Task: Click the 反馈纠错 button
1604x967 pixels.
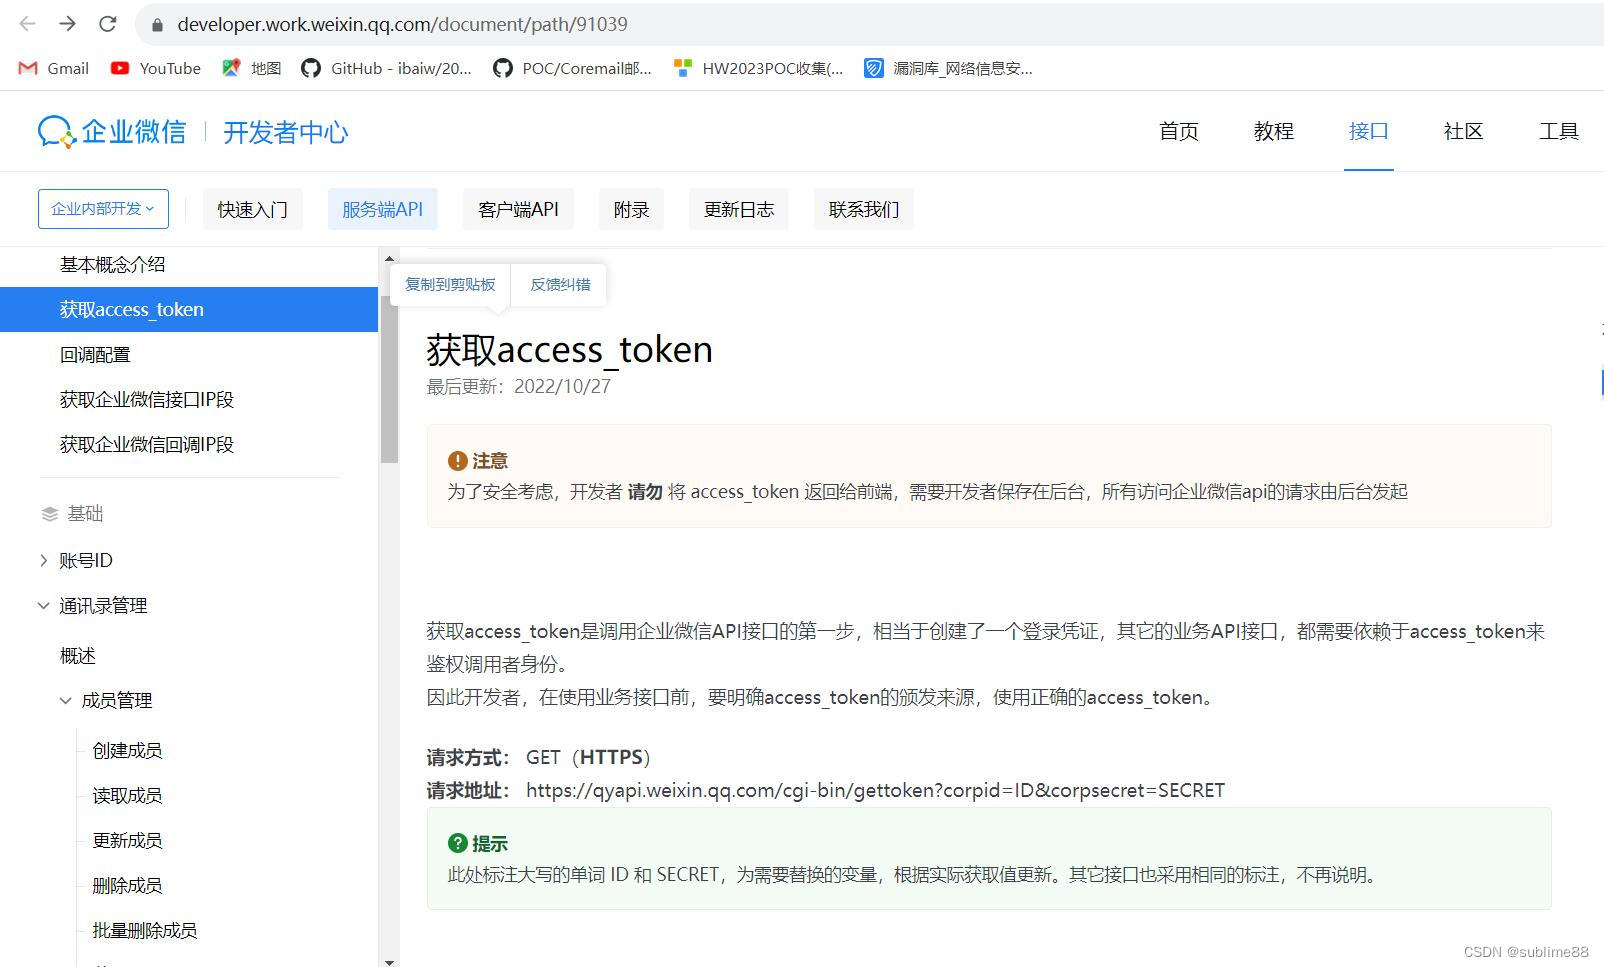Action: 560,284
